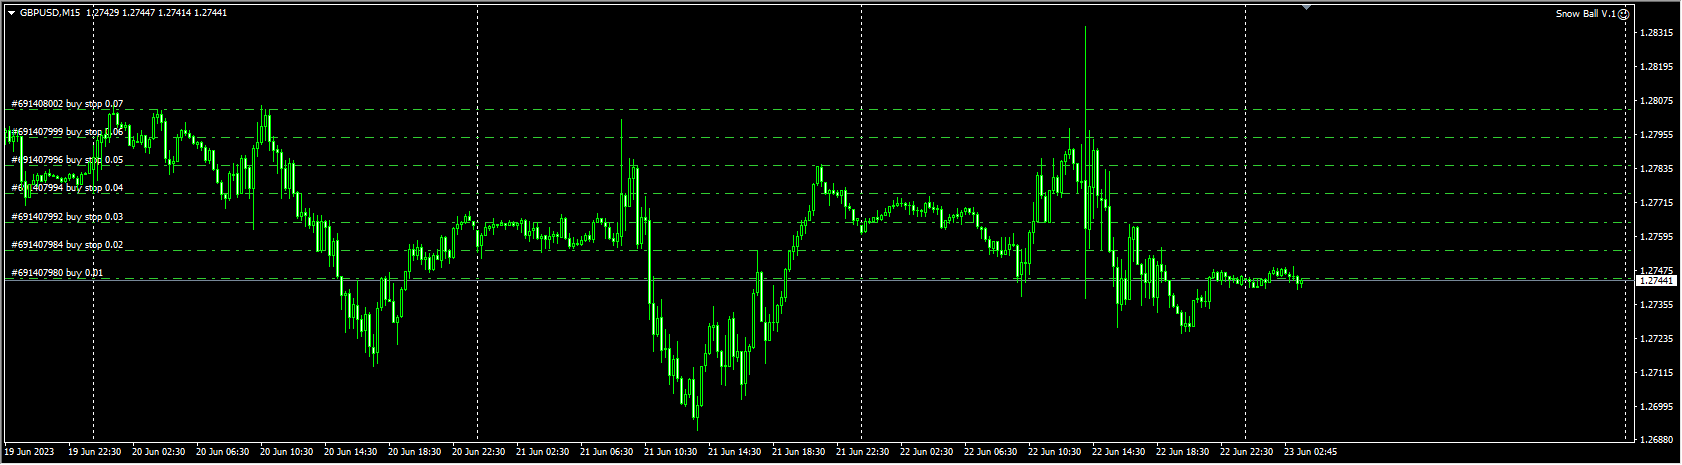Click the 1.27115 price scale value
This screenshot has height=465, width=1682.
coord(1657,373)
